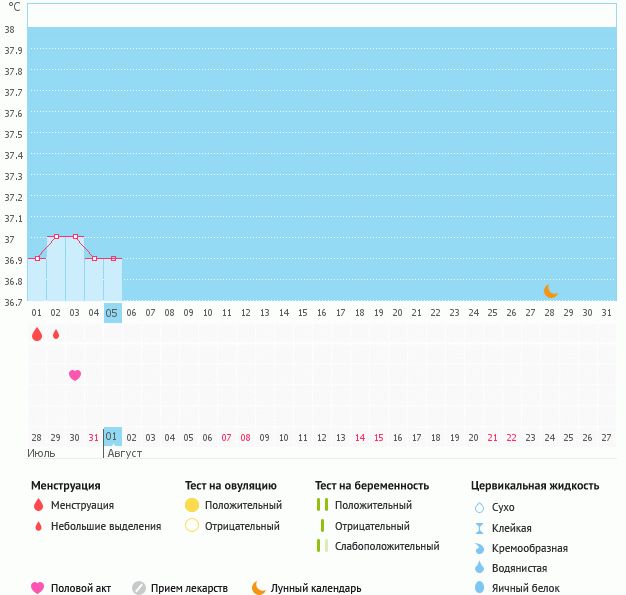Select calendar date 15 in red
The height and width of the screenshot is (595, 626).
(378, 437)
